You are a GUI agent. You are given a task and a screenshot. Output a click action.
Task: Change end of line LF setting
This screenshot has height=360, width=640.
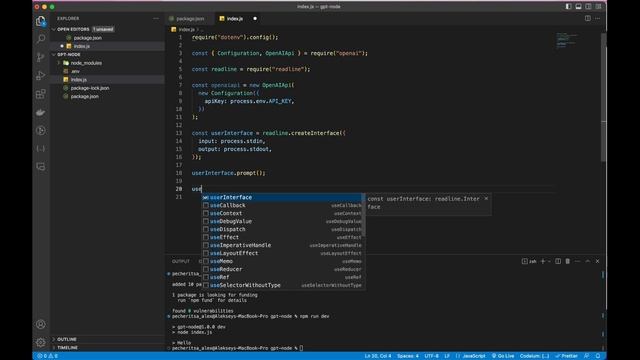447,356
